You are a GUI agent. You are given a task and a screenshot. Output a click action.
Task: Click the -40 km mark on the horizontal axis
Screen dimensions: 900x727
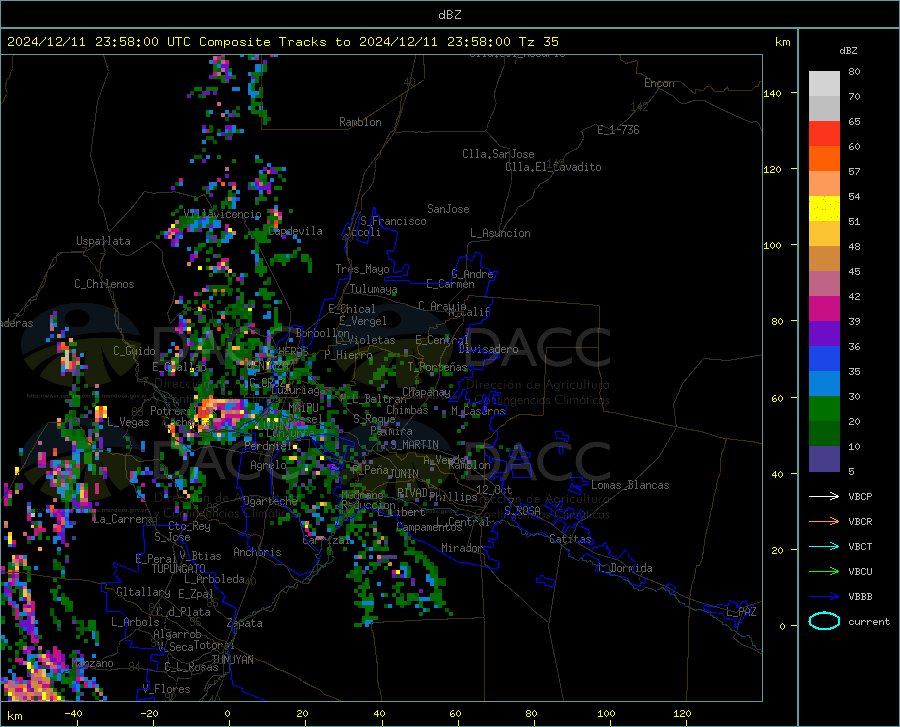click(73, 713)
